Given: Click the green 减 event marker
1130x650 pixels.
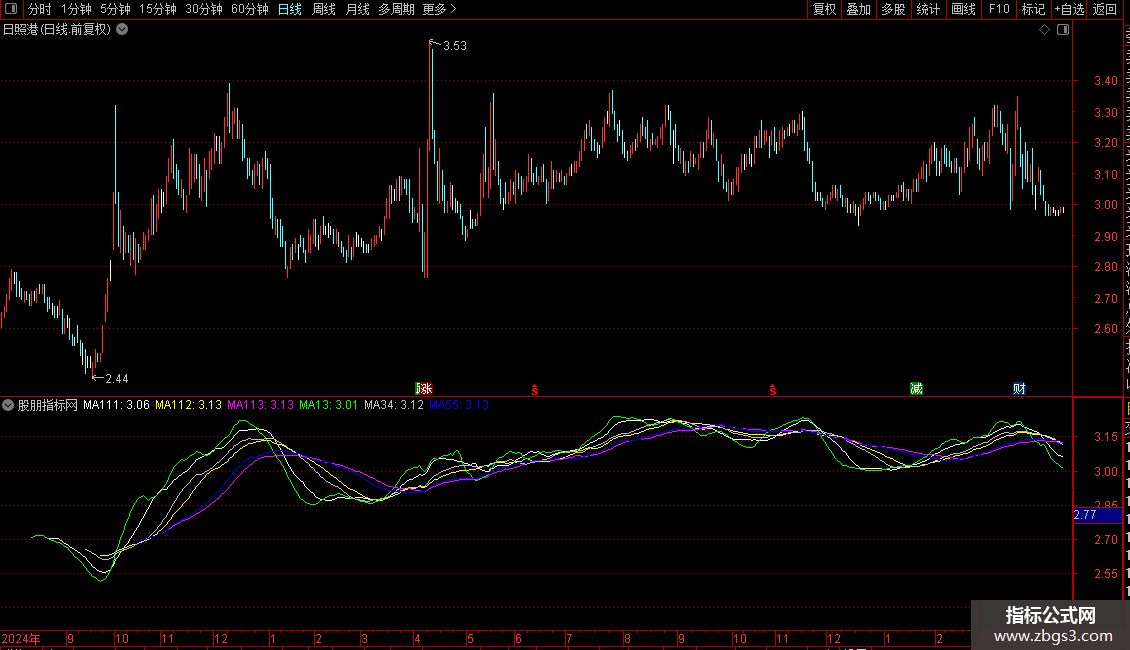Looking at the screenshot, I should click(916, 389).
